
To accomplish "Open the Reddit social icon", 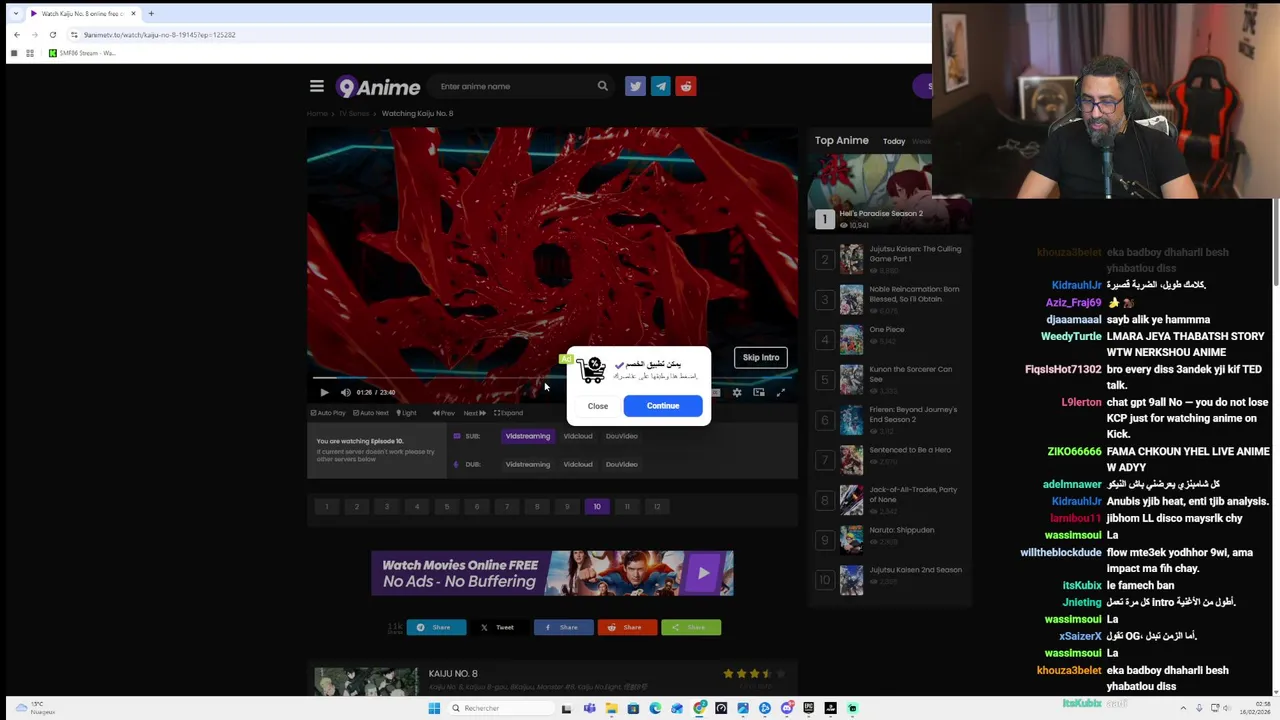I will (x=686, y=86).
